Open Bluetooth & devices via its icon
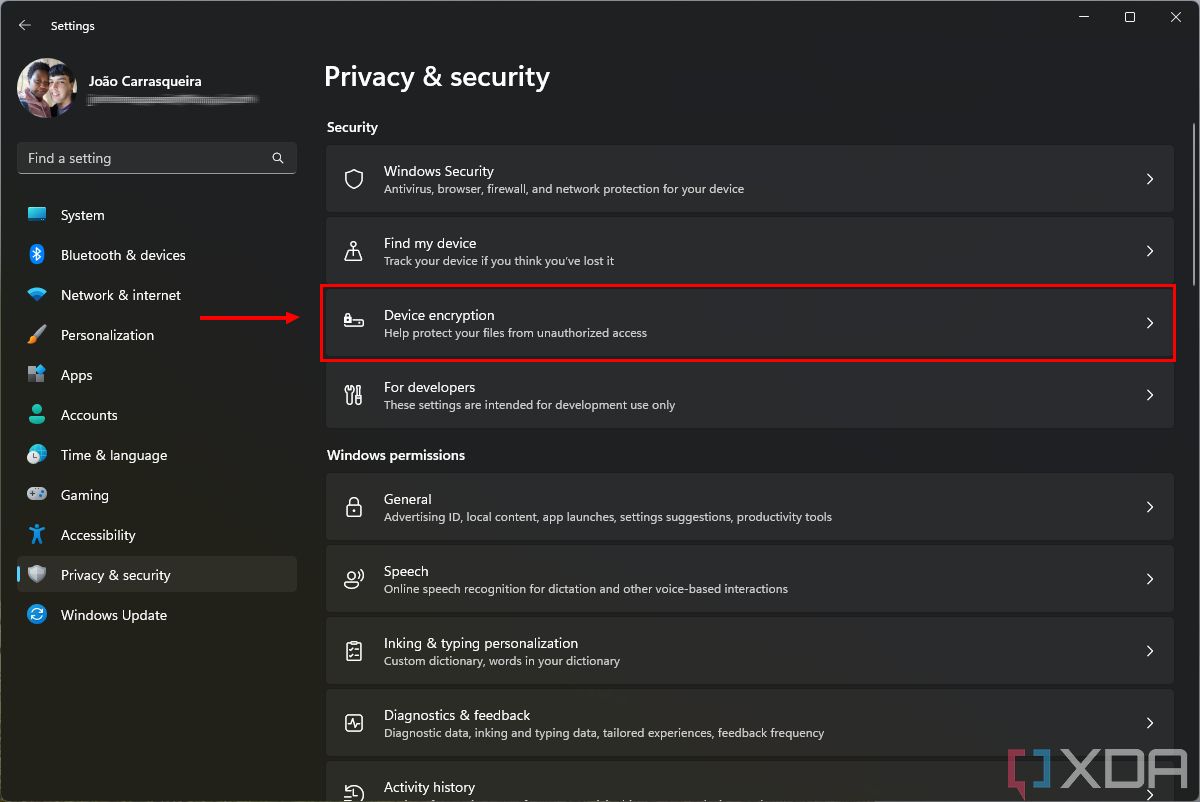Image resolution: width=1200 pixels, height=802 pixels. click(x=37, y=255)
